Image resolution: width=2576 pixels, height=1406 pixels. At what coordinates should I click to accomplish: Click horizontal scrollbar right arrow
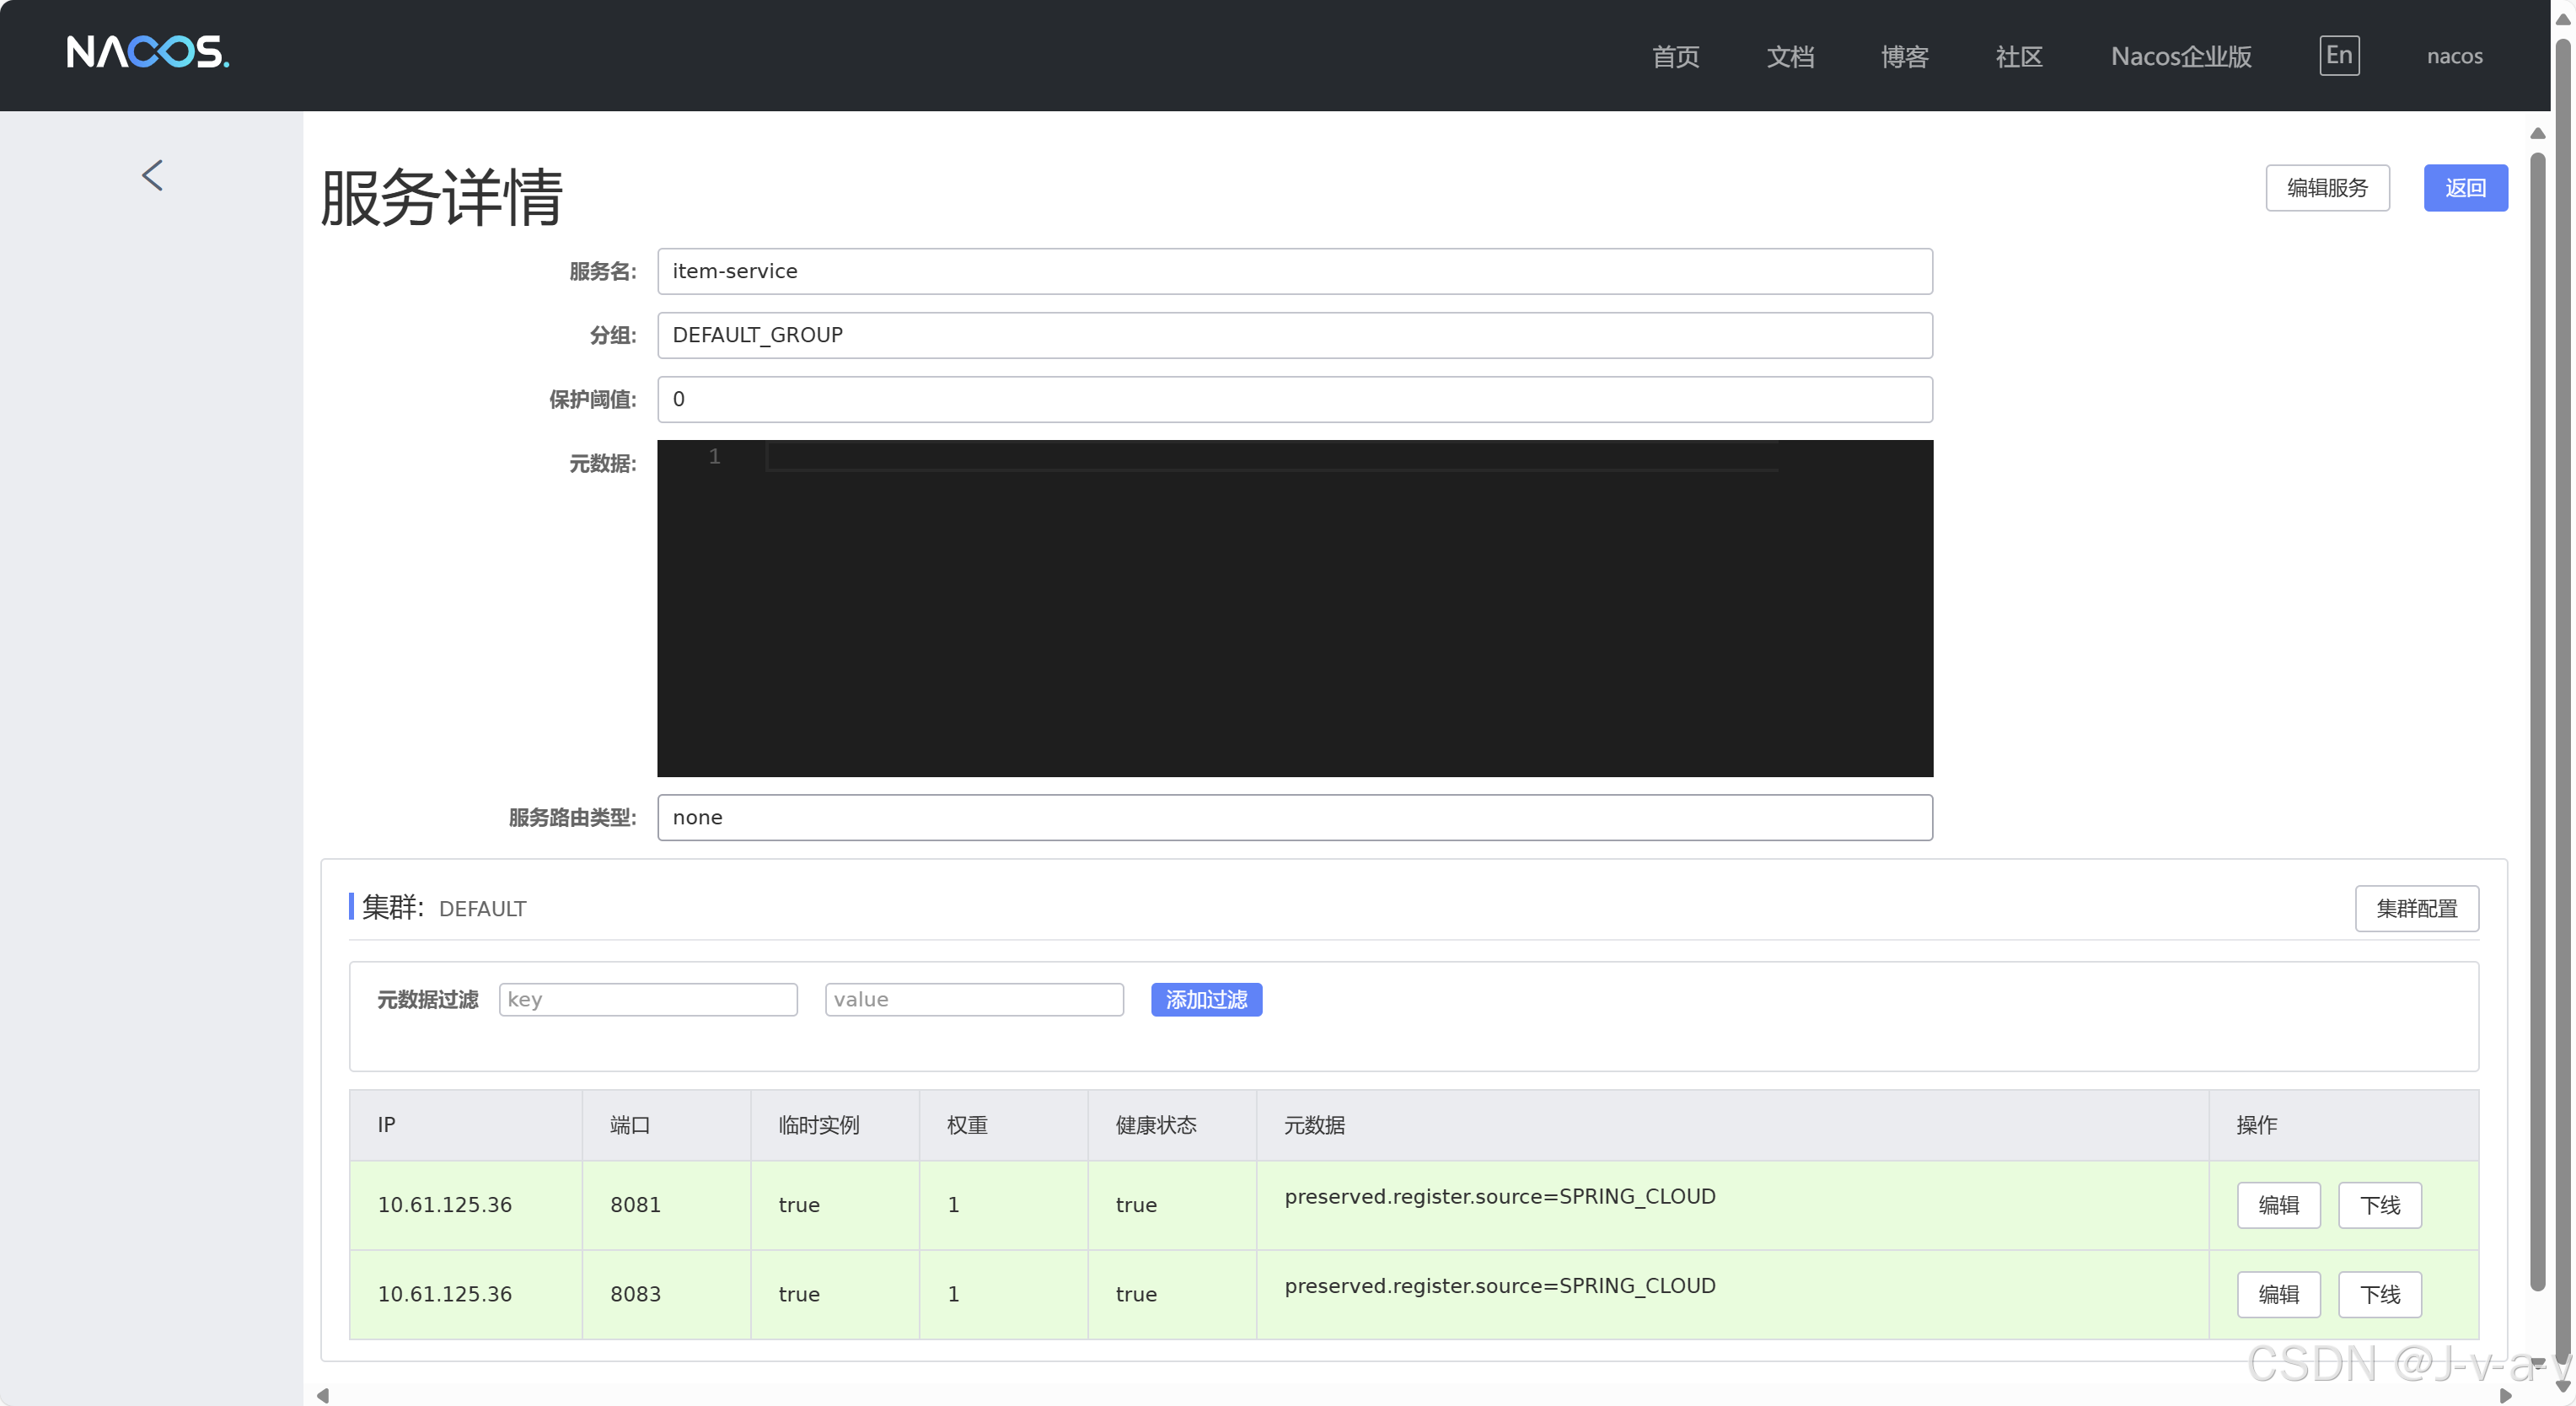[2505, 1395]
